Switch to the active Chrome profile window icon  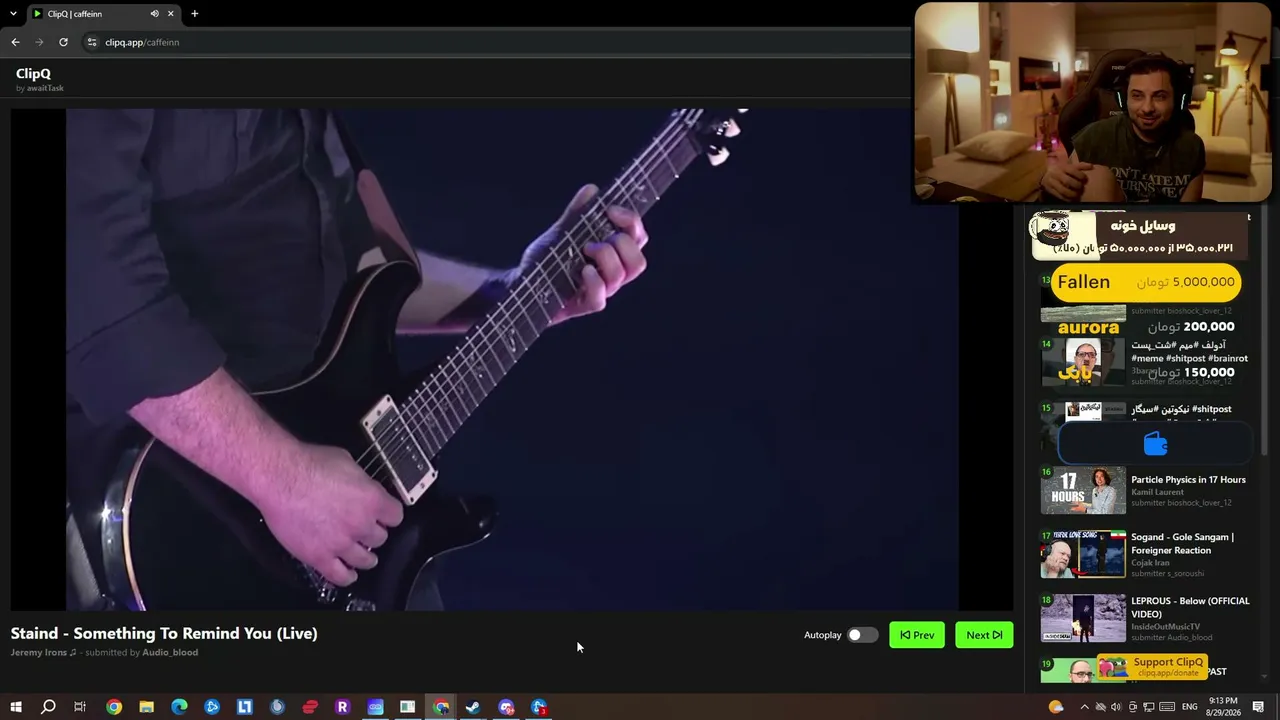(x=440, y=707)
